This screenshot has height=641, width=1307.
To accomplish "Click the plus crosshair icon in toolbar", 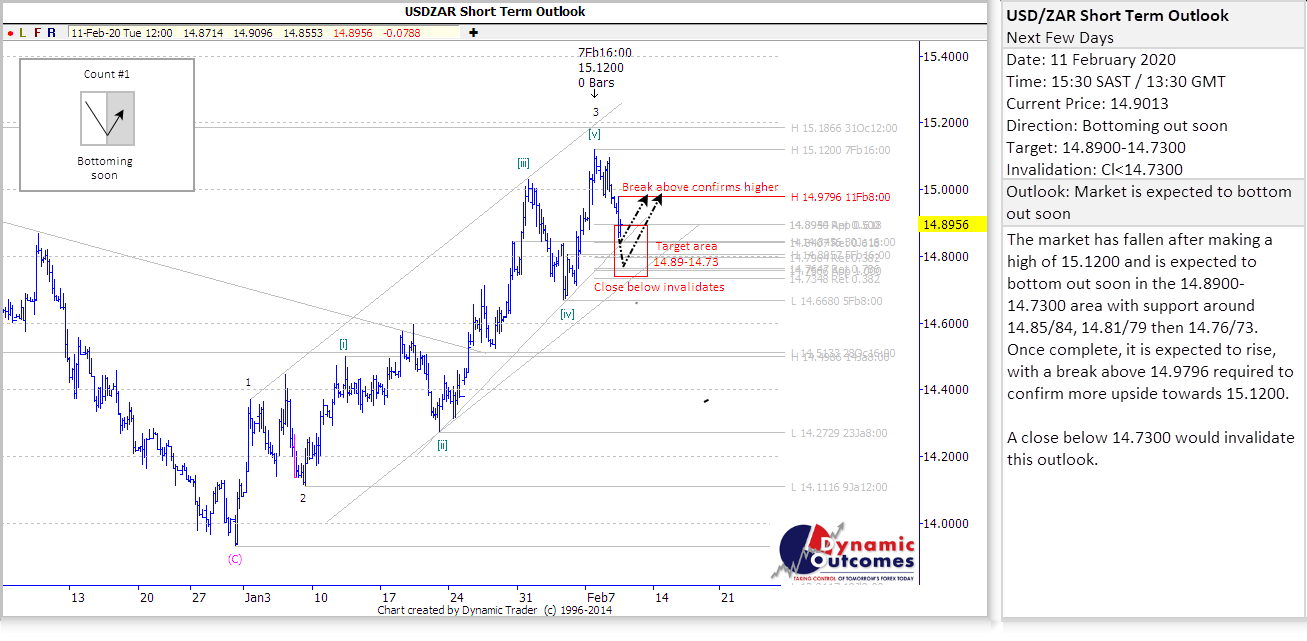I will click(473, 32).
